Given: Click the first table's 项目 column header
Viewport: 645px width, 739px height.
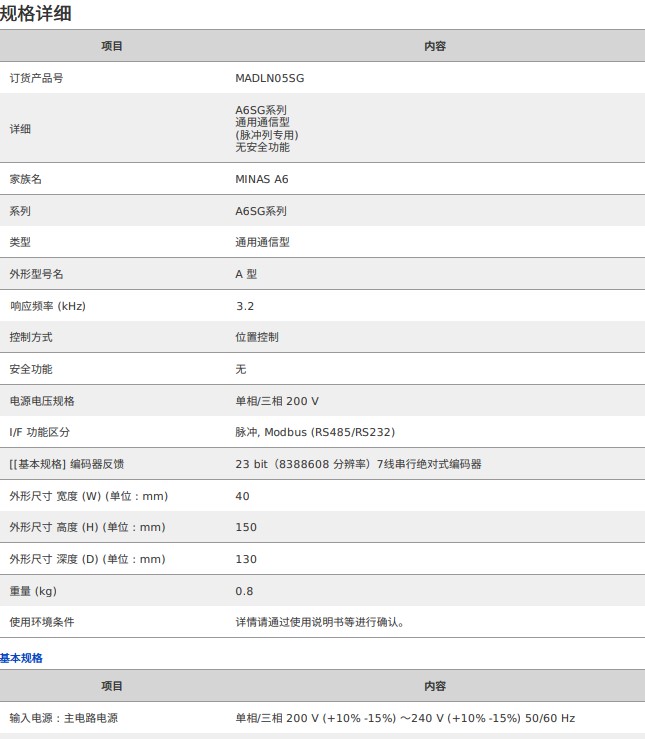Looking at the screenshot, I should 112,46.
